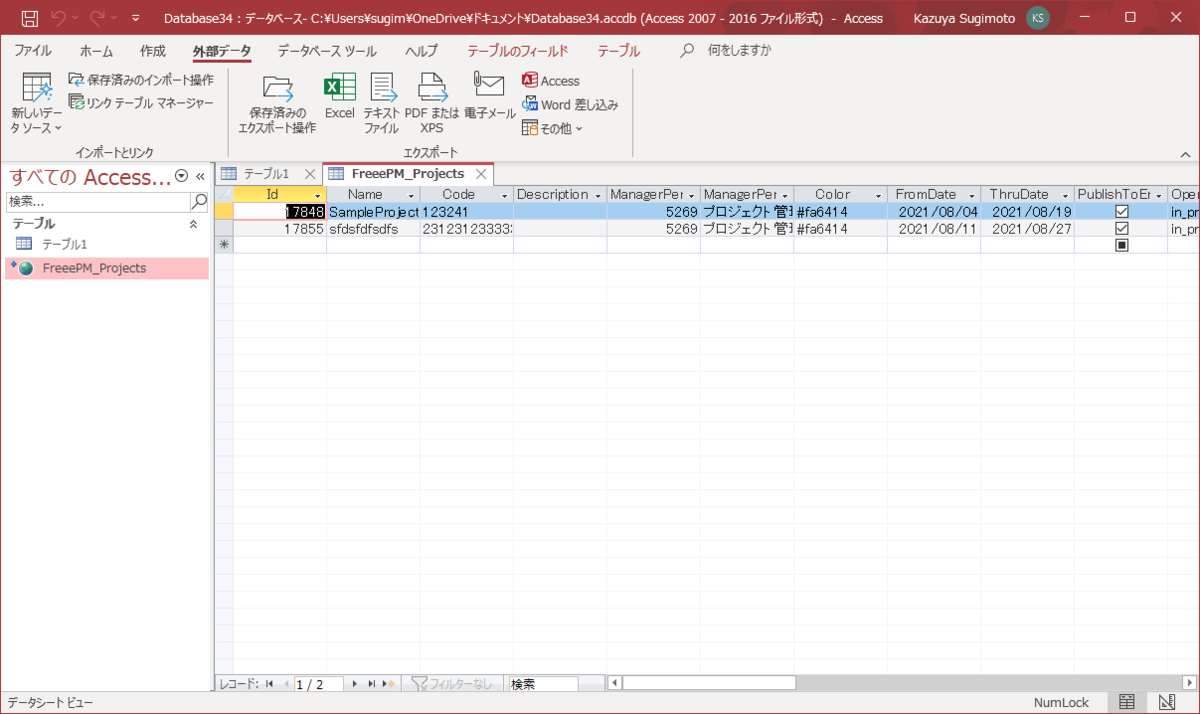Collapse the テーブル group in the navigation pane
1200x714 pixels.
194,224
